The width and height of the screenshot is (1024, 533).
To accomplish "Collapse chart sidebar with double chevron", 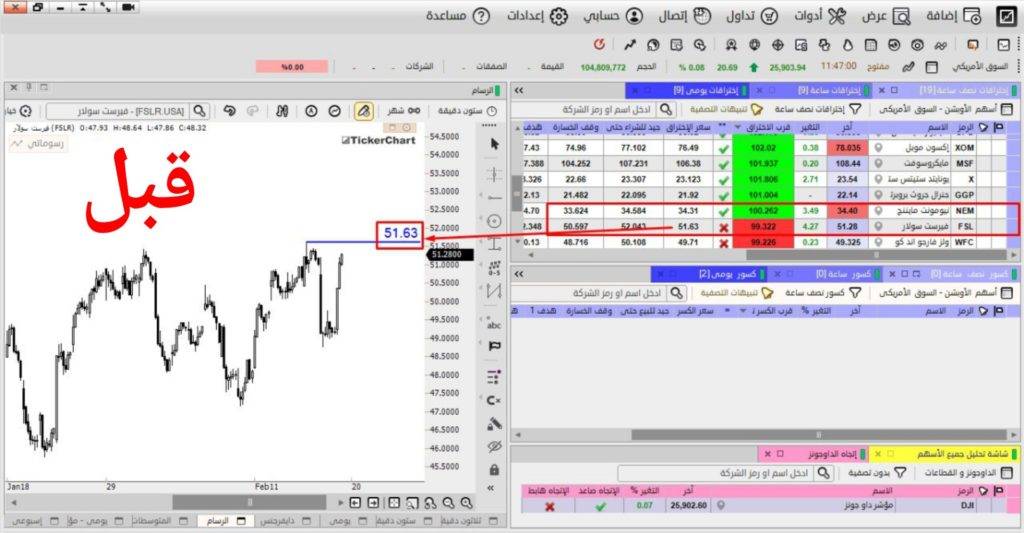I will click(490, 488).
